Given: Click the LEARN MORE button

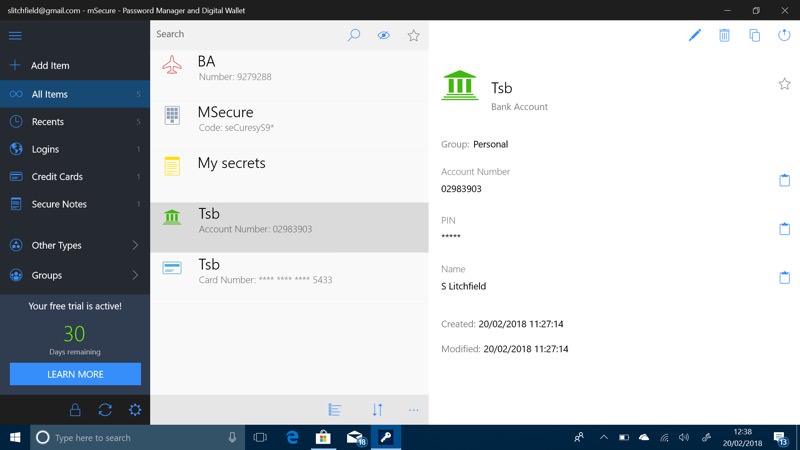Looking at the screenshot, I should (x=75, y=374).
